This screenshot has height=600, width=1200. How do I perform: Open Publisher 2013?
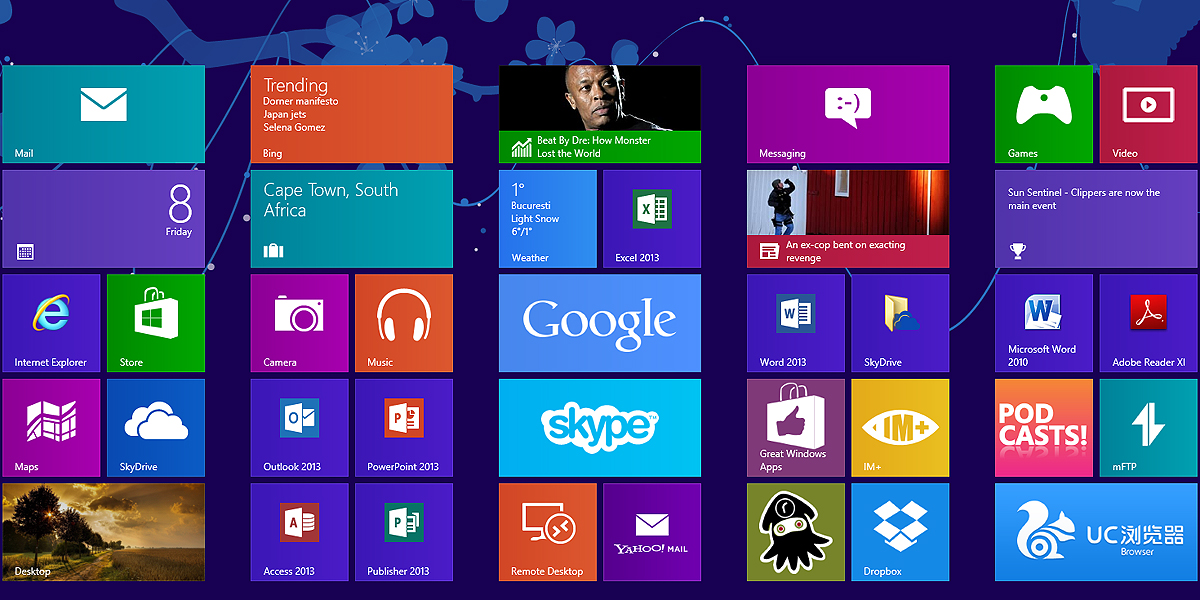pos(404,532)
